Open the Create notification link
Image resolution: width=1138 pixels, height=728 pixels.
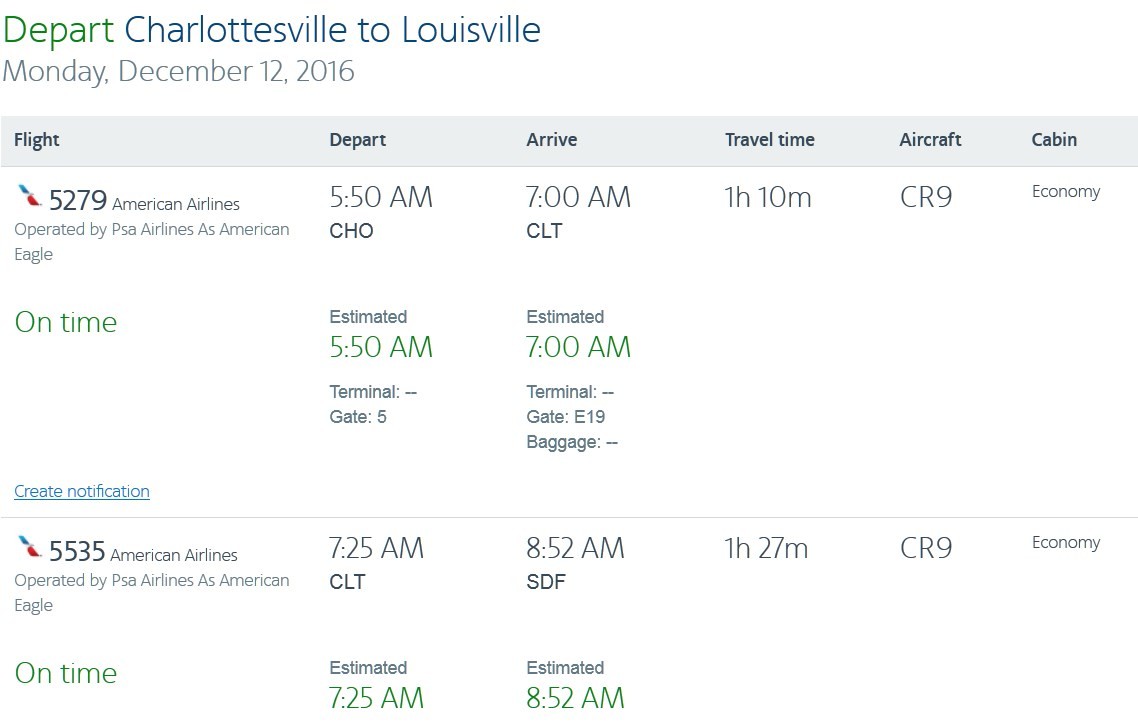coord(82,491)
